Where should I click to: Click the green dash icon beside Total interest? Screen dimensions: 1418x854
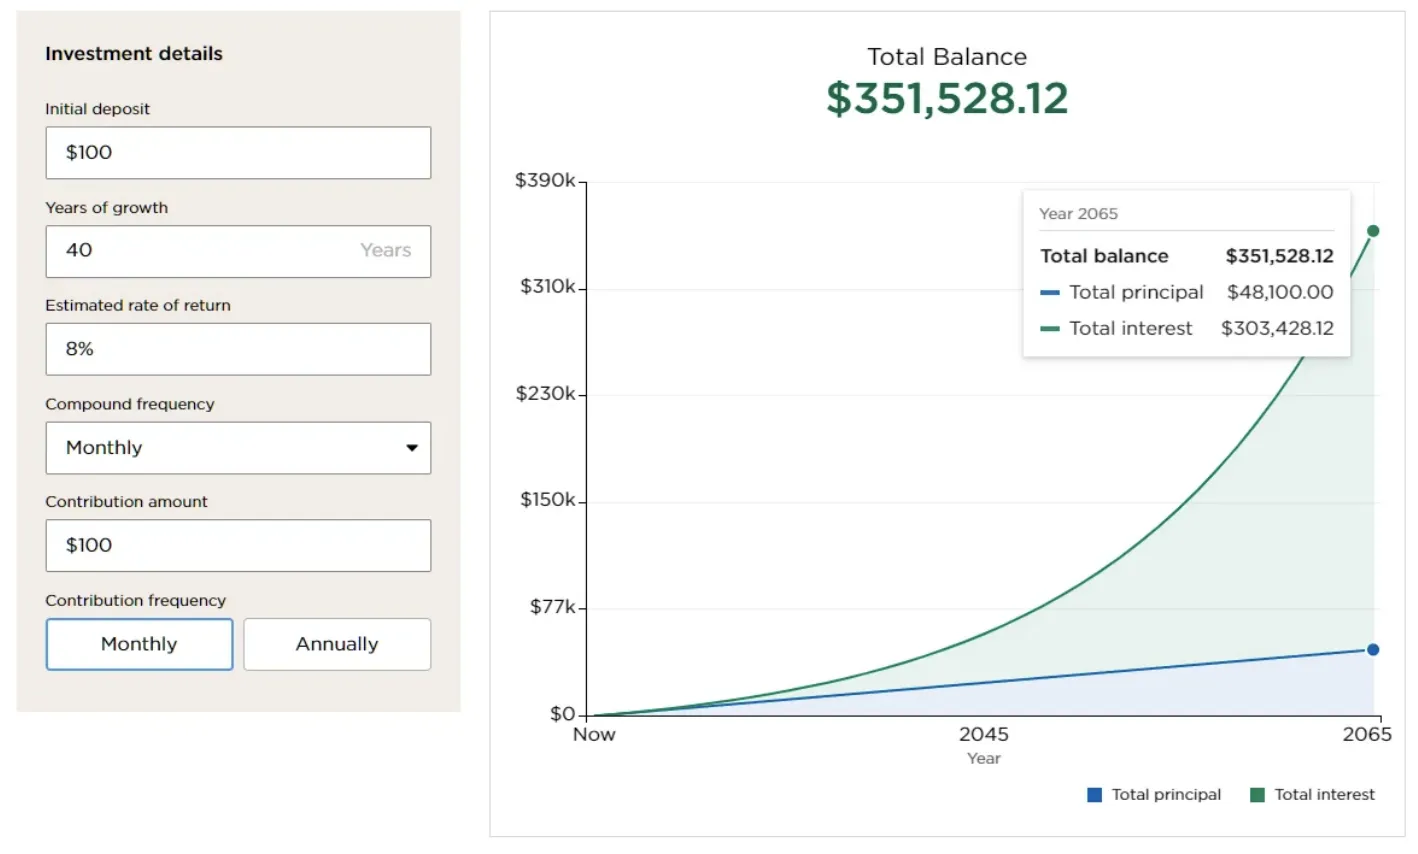1048,328
